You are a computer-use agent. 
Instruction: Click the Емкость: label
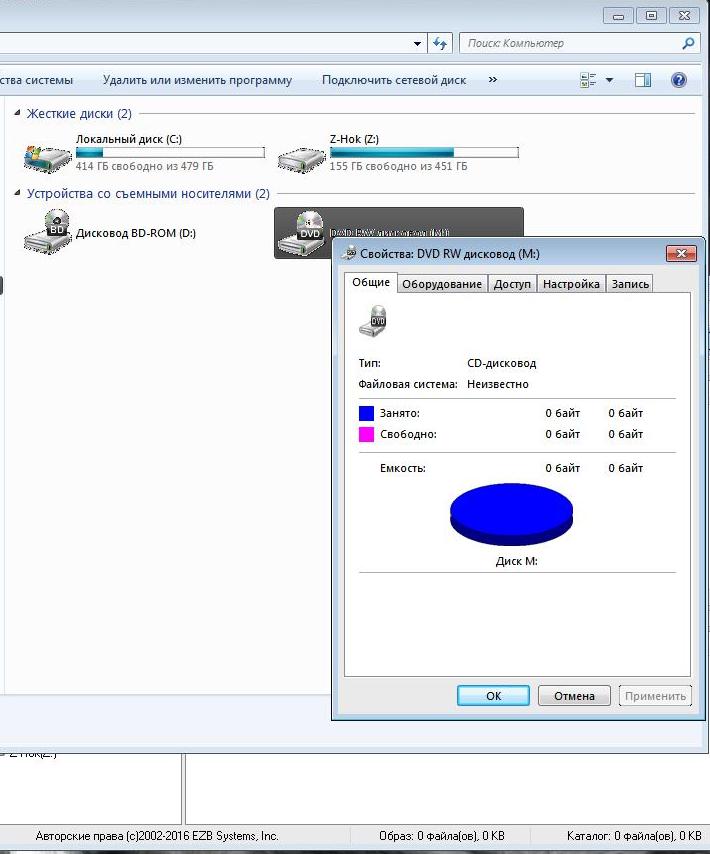402,468
